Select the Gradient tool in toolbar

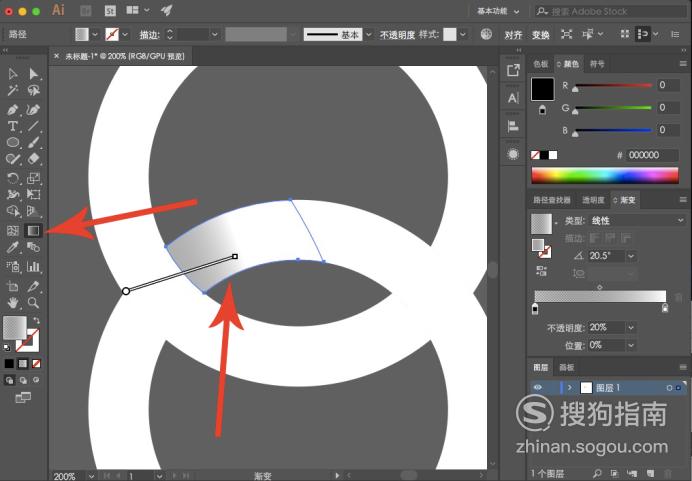pos(34,230)
